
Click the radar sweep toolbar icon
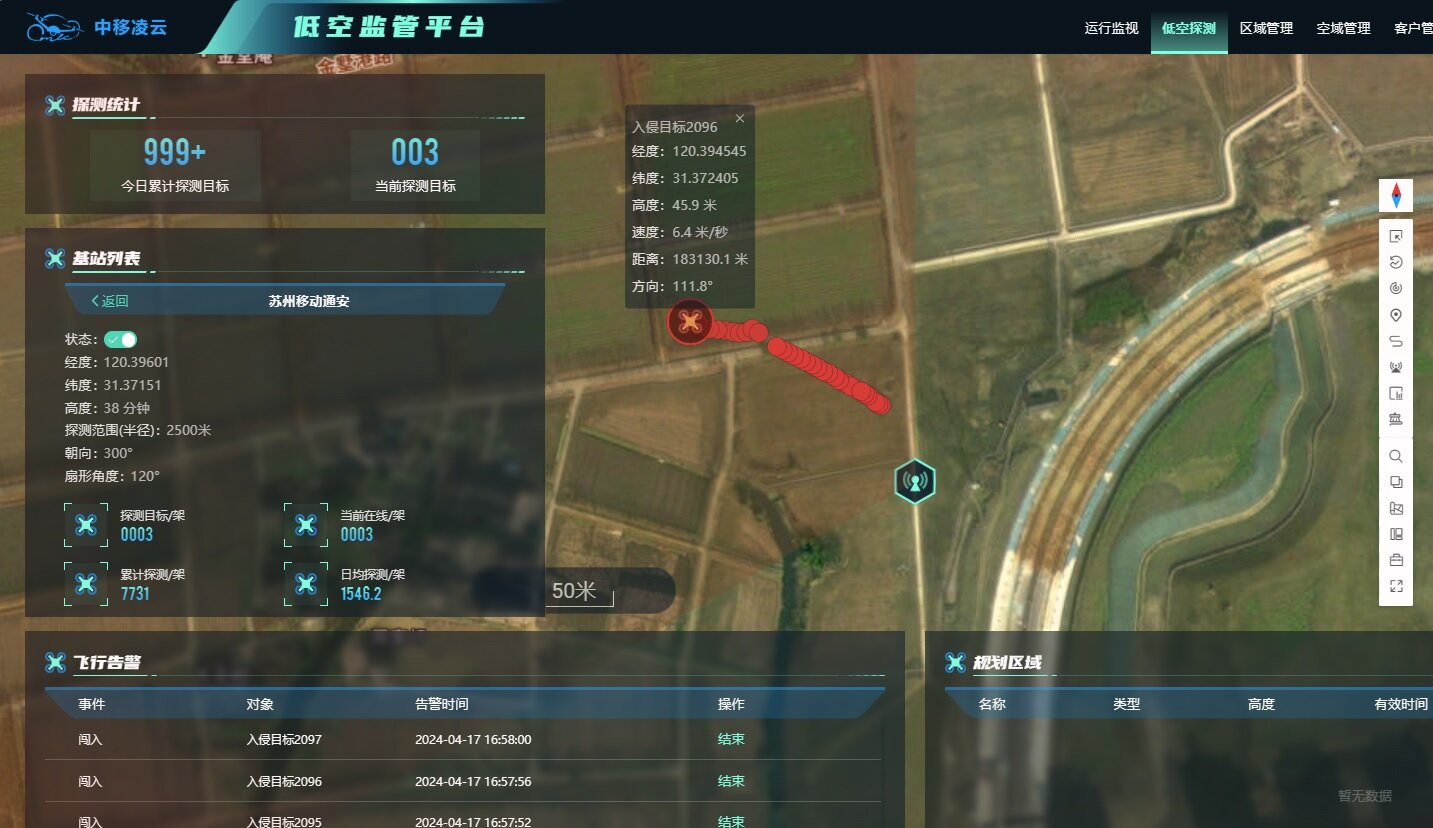1396,289
